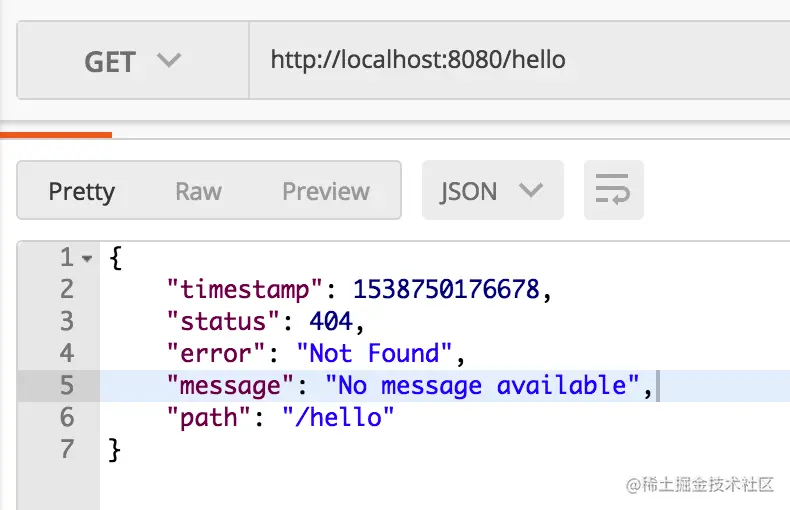790x510 pixels.
Task: Switch to the Preview view tab
Action: coord(326,192)
